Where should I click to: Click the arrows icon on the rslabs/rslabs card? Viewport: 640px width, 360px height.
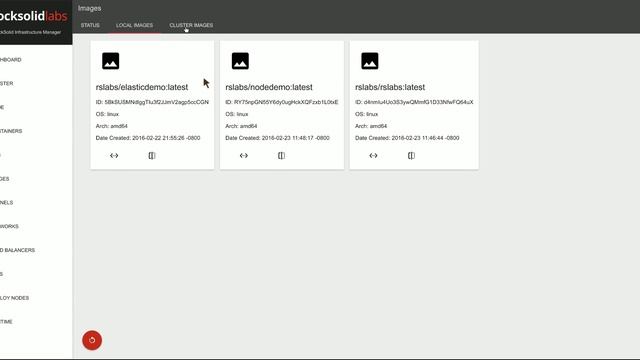tap(373, 156)
